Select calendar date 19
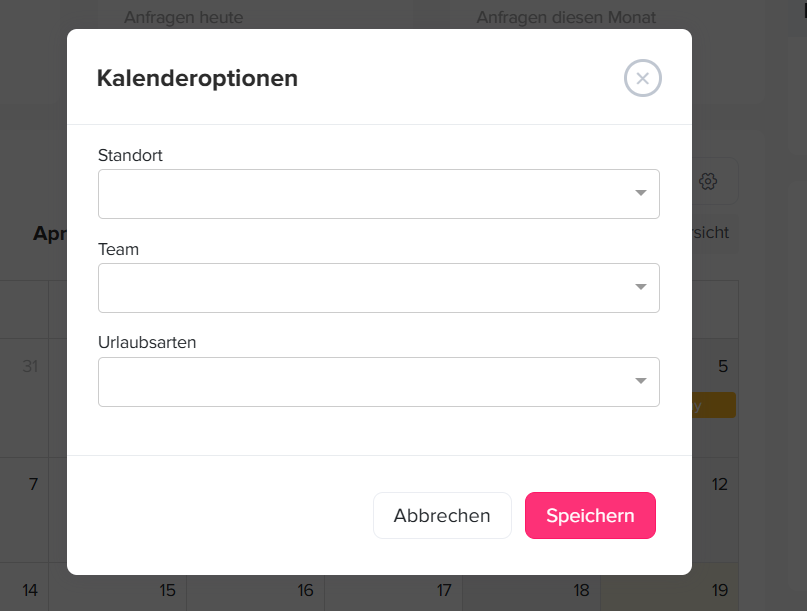Screen dimensions: 807x611 click(x=719, y=588)
